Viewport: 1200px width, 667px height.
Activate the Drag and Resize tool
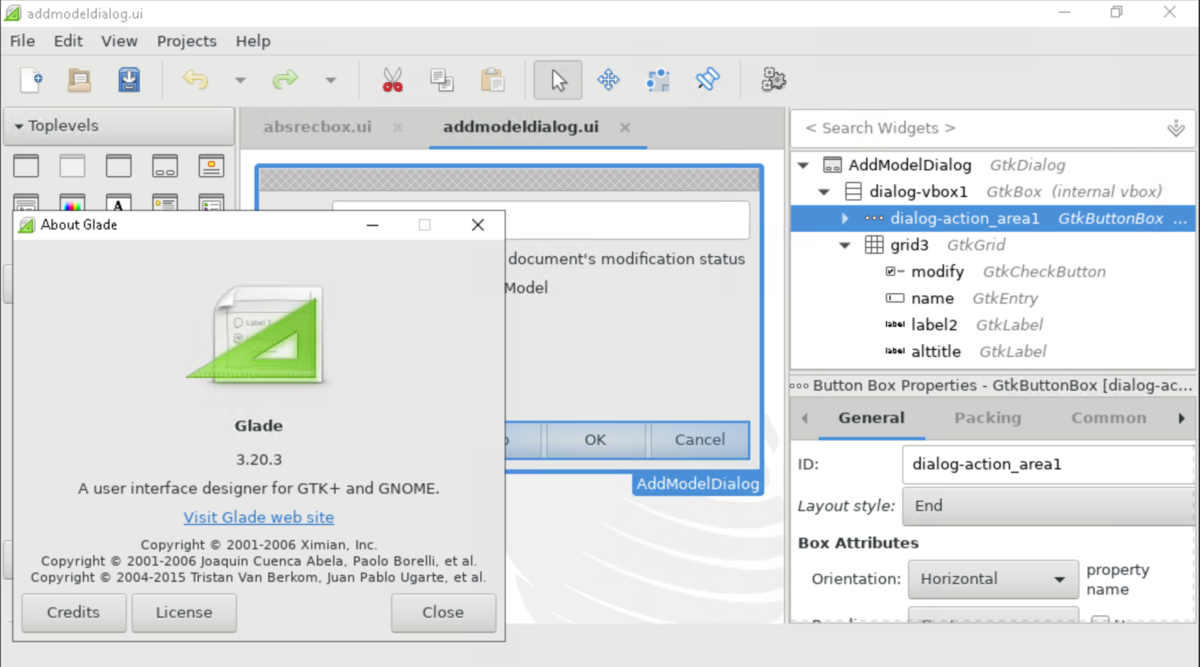click(608, 80)
